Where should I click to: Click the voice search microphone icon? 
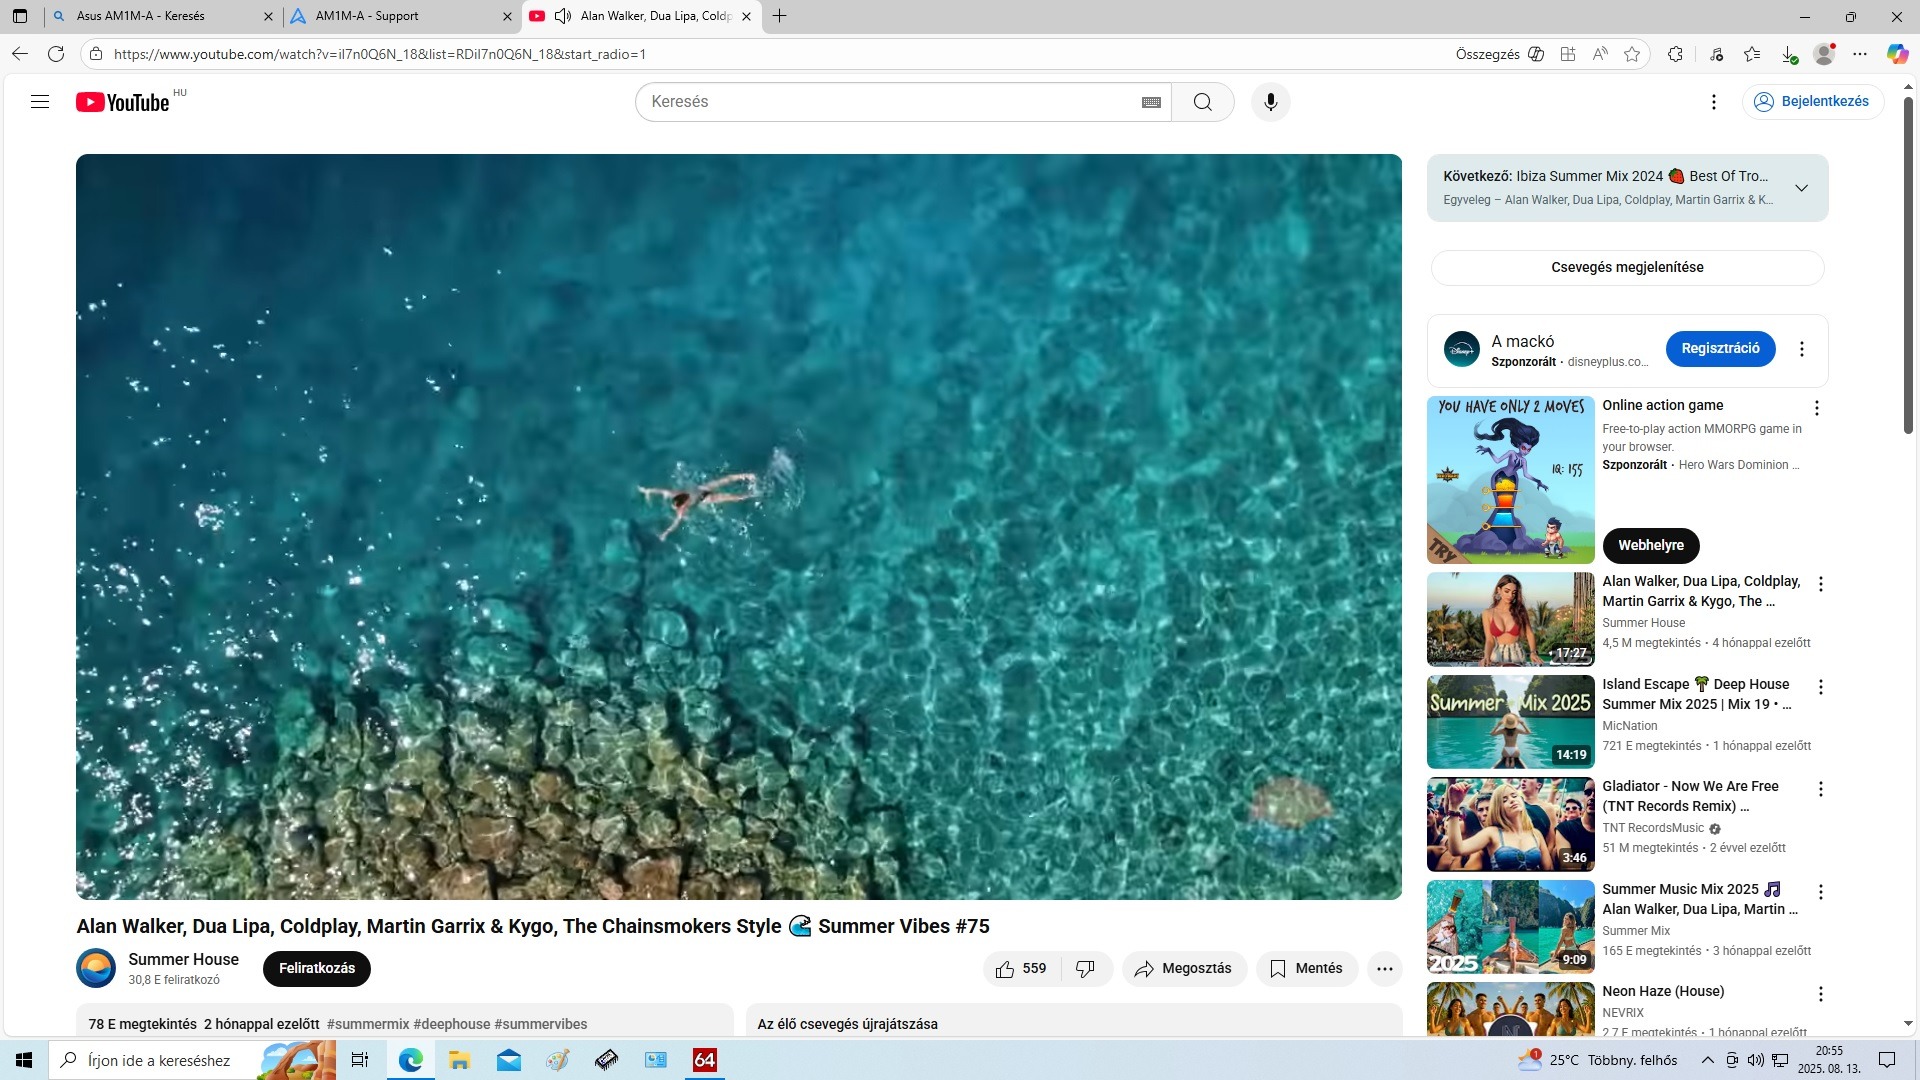tap(1270, 102)
